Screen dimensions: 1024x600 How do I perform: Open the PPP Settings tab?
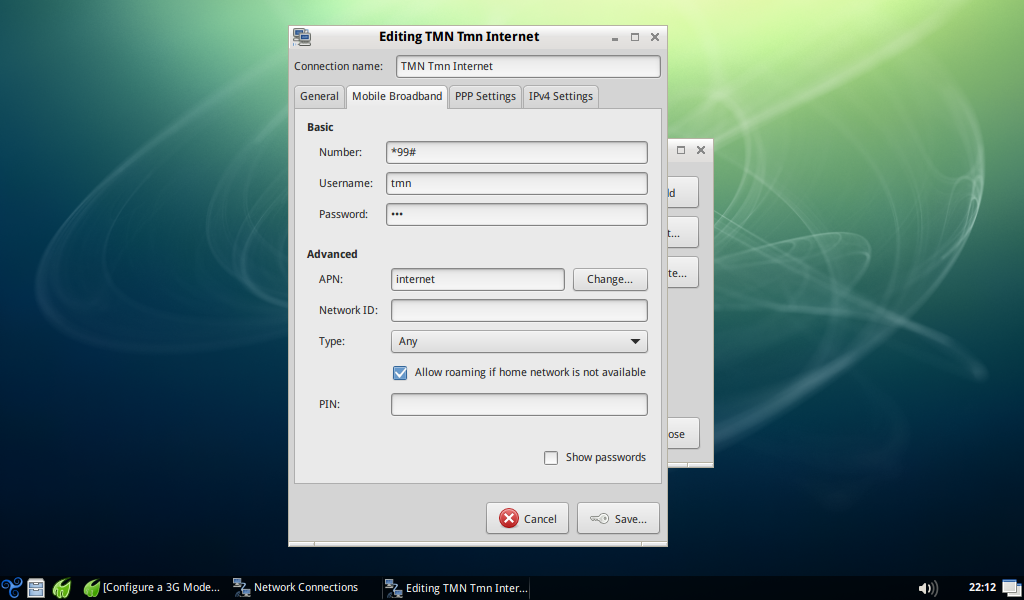point(485,97)
